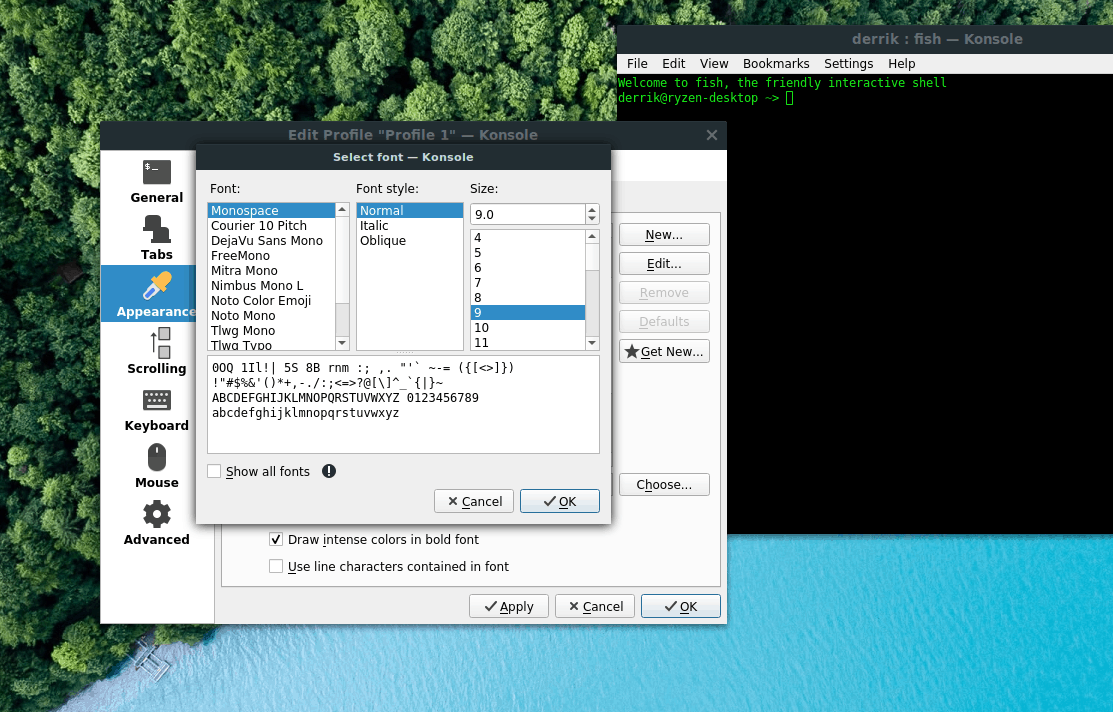1113x712 pixels.
Task: Close the Edit Profile dialog with X
Action: (712, 135)
